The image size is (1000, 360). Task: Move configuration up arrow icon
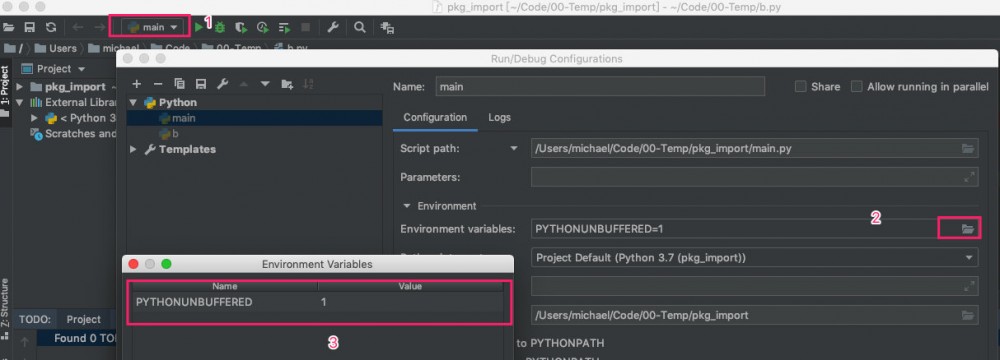[244, 84]
